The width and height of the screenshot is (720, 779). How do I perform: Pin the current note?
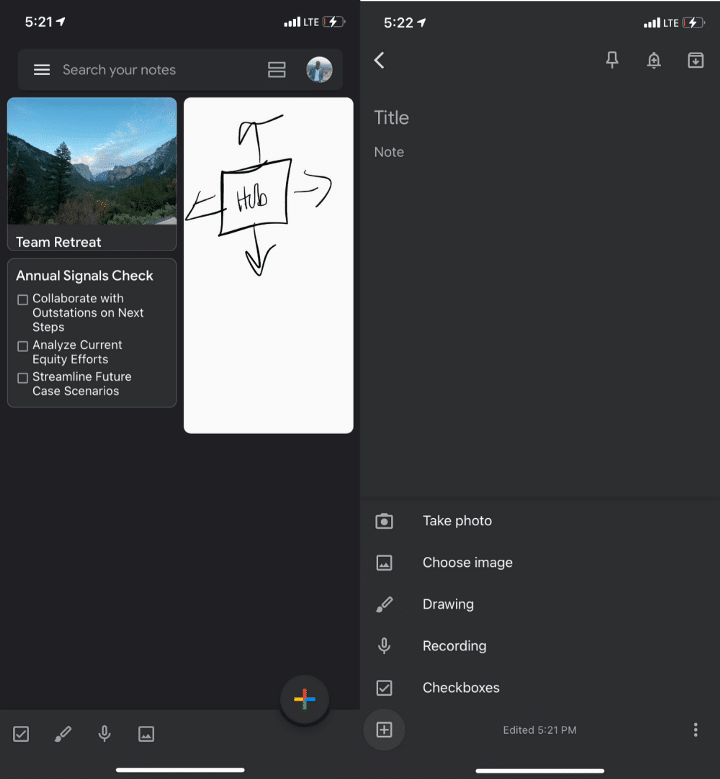click(612, 60)
